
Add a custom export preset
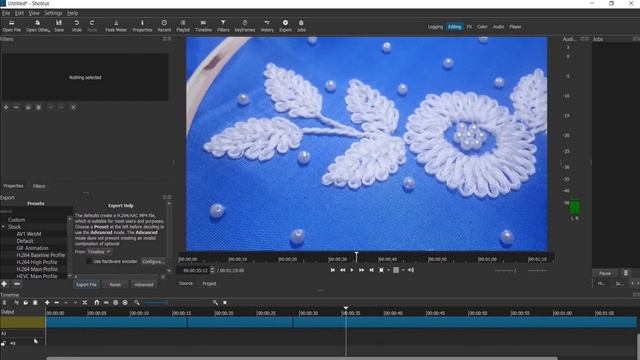[4, 284]
